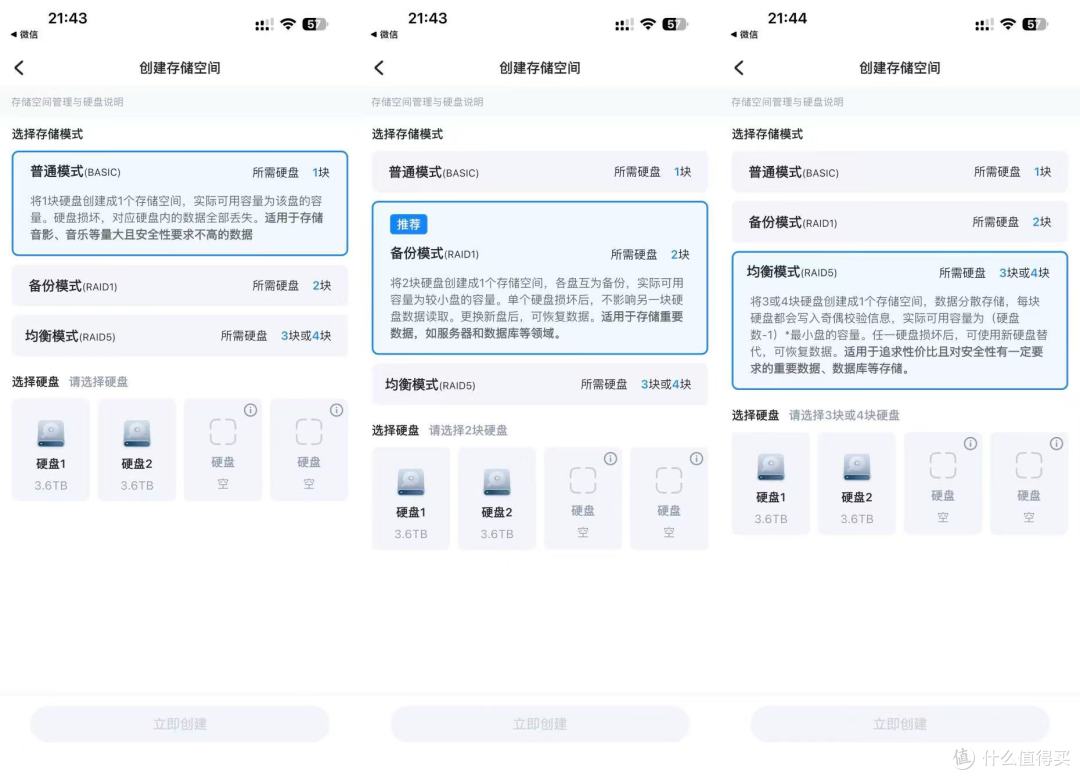The width and height of the screenshot is (1080, 780).
Task: Tap 3.6TB under 硬盘1 in left screen
Action: pos(51,485)
